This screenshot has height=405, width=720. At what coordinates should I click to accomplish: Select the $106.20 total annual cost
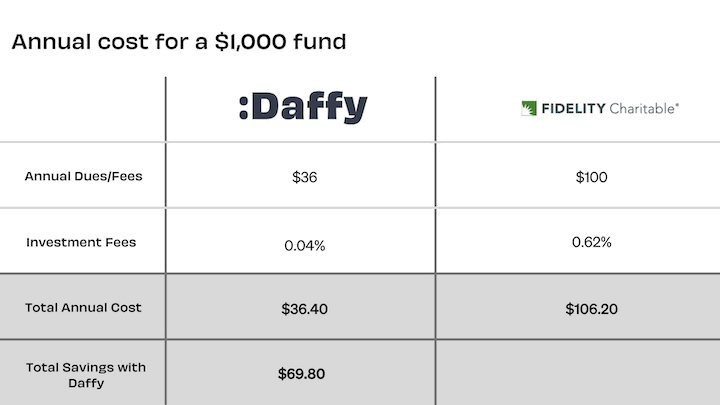pos(591,309)
